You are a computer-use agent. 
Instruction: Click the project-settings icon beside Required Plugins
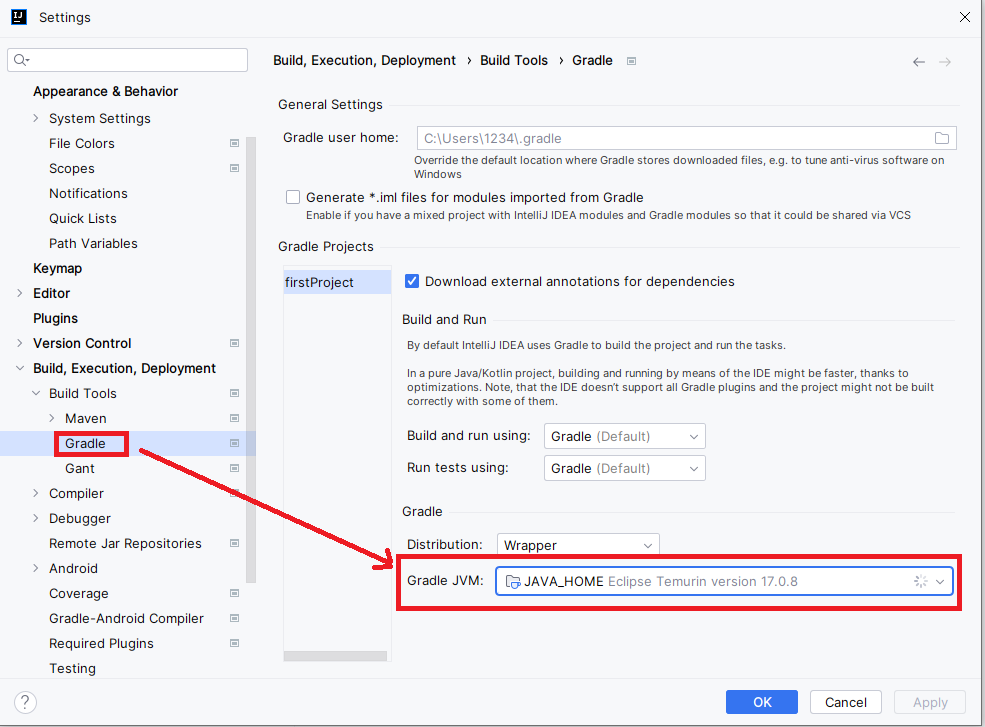(x=234, y=643)
